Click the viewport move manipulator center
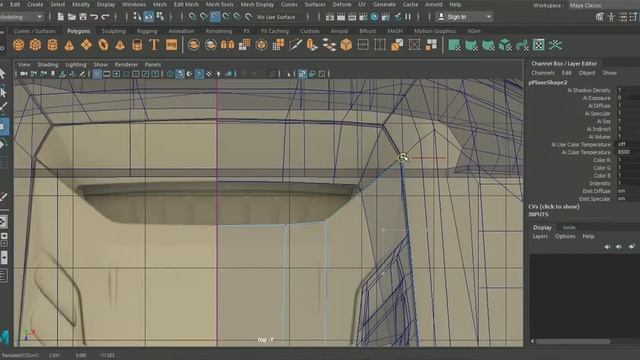This screenshot has width=640, height=360. [x=403, y=157]
